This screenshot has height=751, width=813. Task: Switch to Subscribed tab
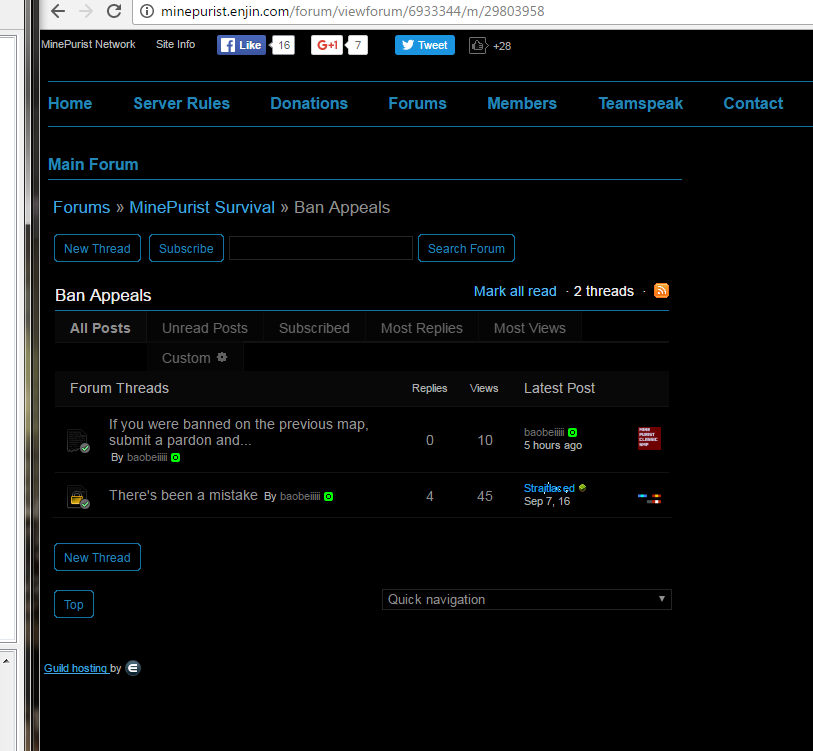pyautogui.click(x=314, y=328)
